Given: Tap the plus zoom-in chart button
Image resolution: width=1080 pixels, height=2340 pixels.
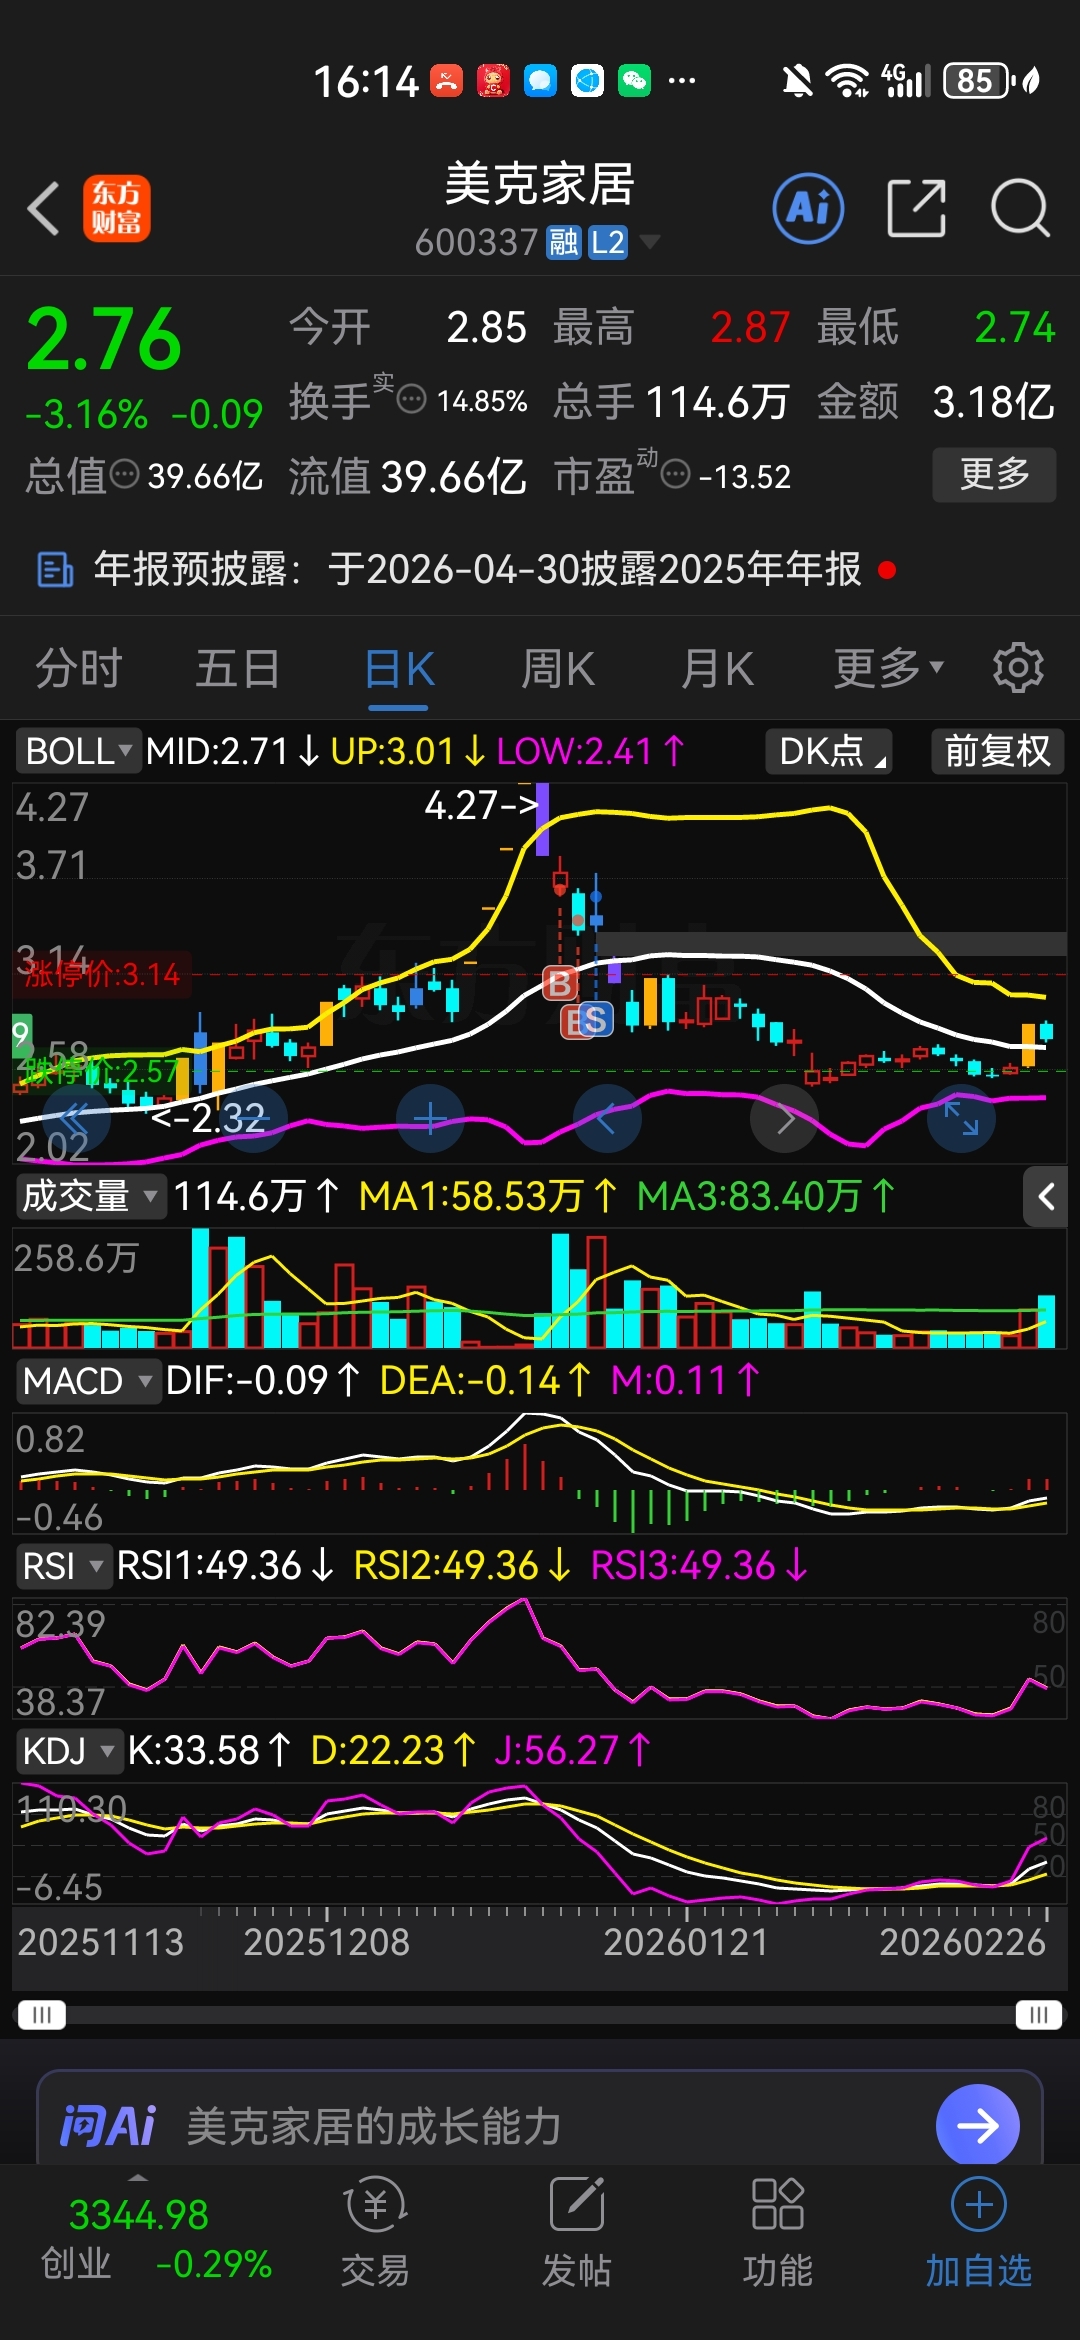Looking at the screenshot, I should click(430, 1119).
